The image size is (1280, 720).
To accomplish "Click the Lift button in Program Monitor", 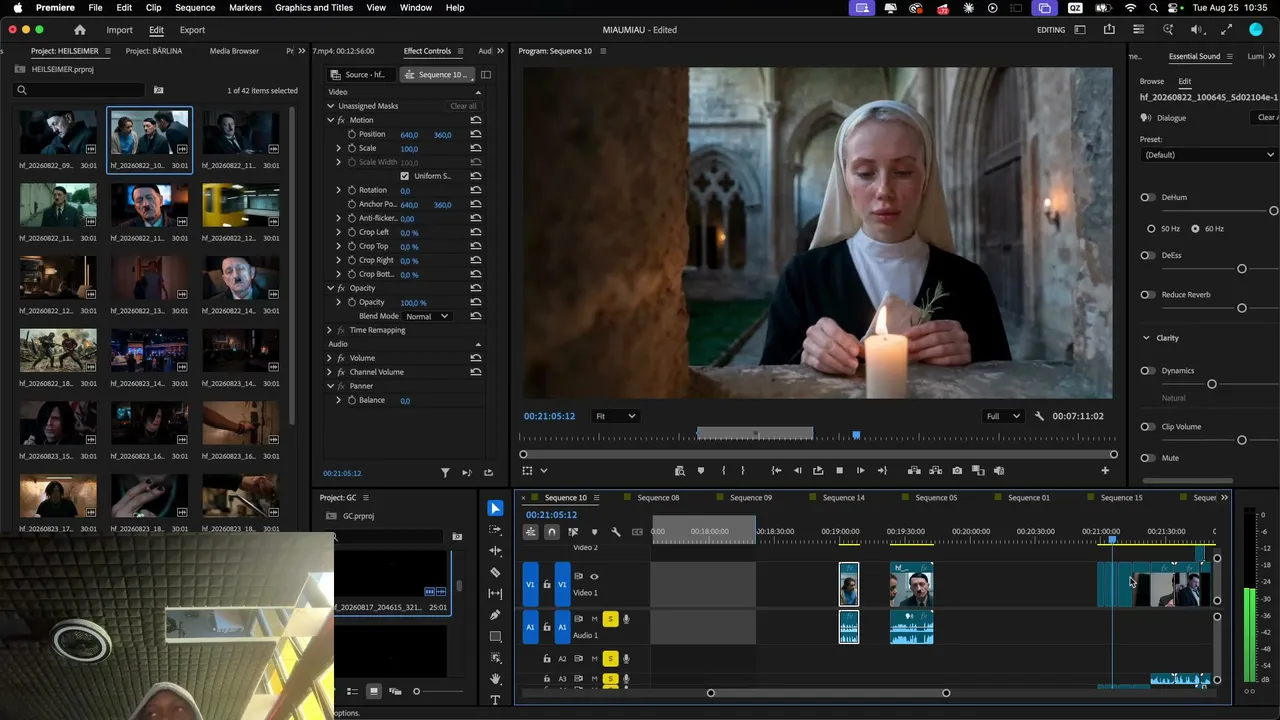I will (x=914, y=470).
